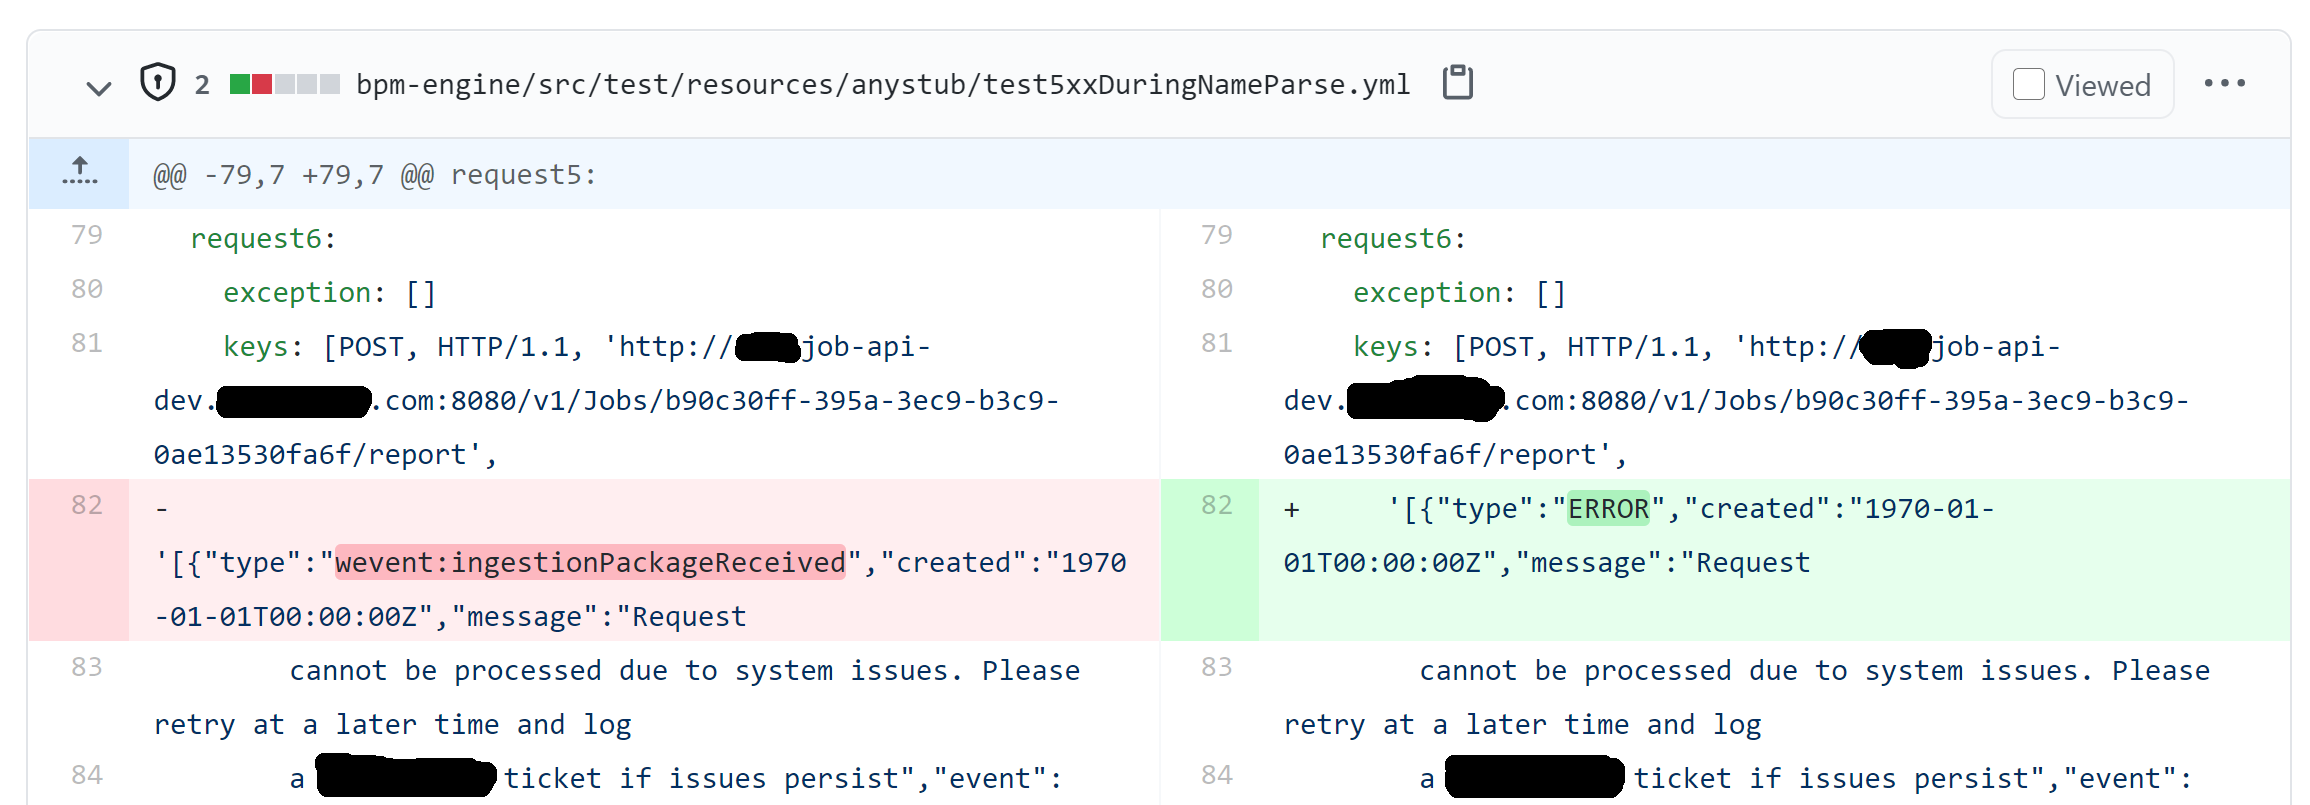Click the diffstat colored blocks indicator
The image size is (2310, 805).
click(x=285, y=84)
